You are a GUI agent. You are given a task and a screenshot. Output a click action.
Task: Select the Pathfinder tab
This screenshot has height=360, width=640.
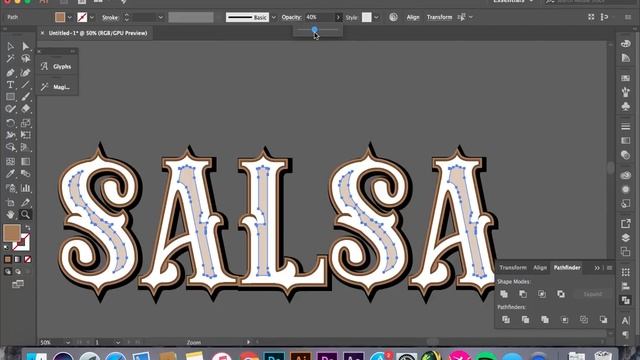pos(567,268)
